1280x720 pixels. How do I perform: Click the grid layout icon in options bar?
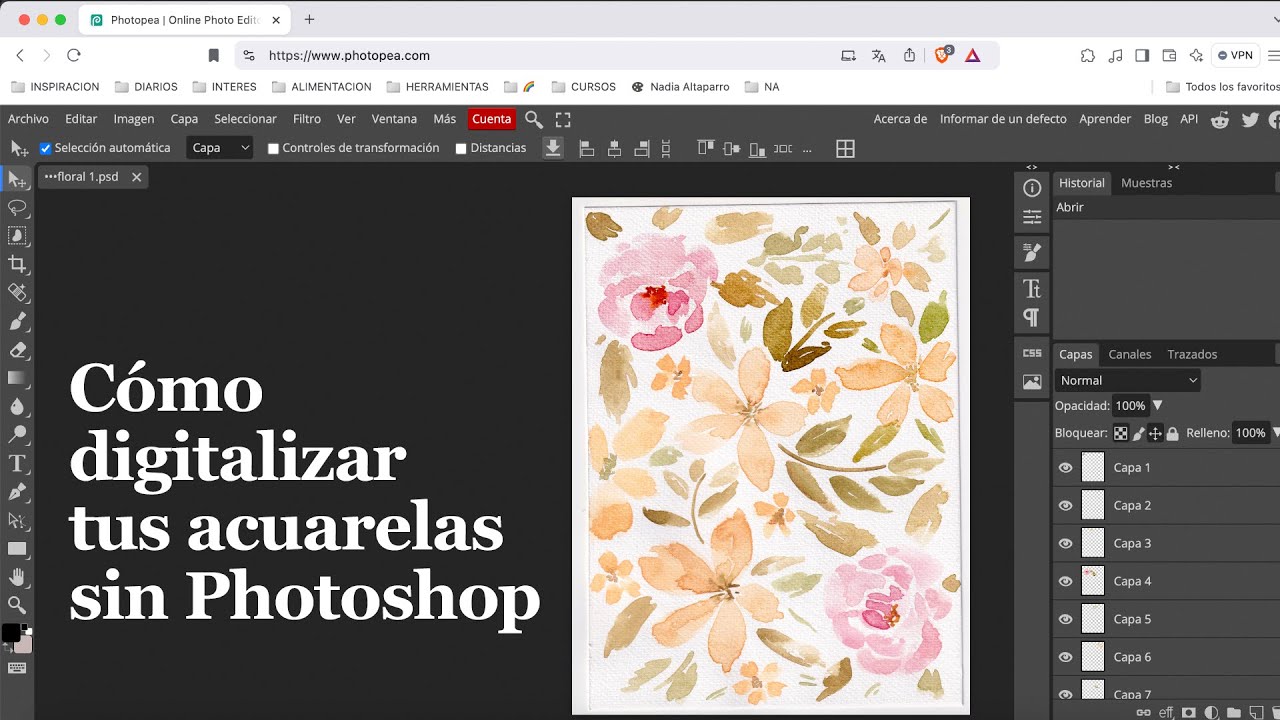[x=845, y=148]
